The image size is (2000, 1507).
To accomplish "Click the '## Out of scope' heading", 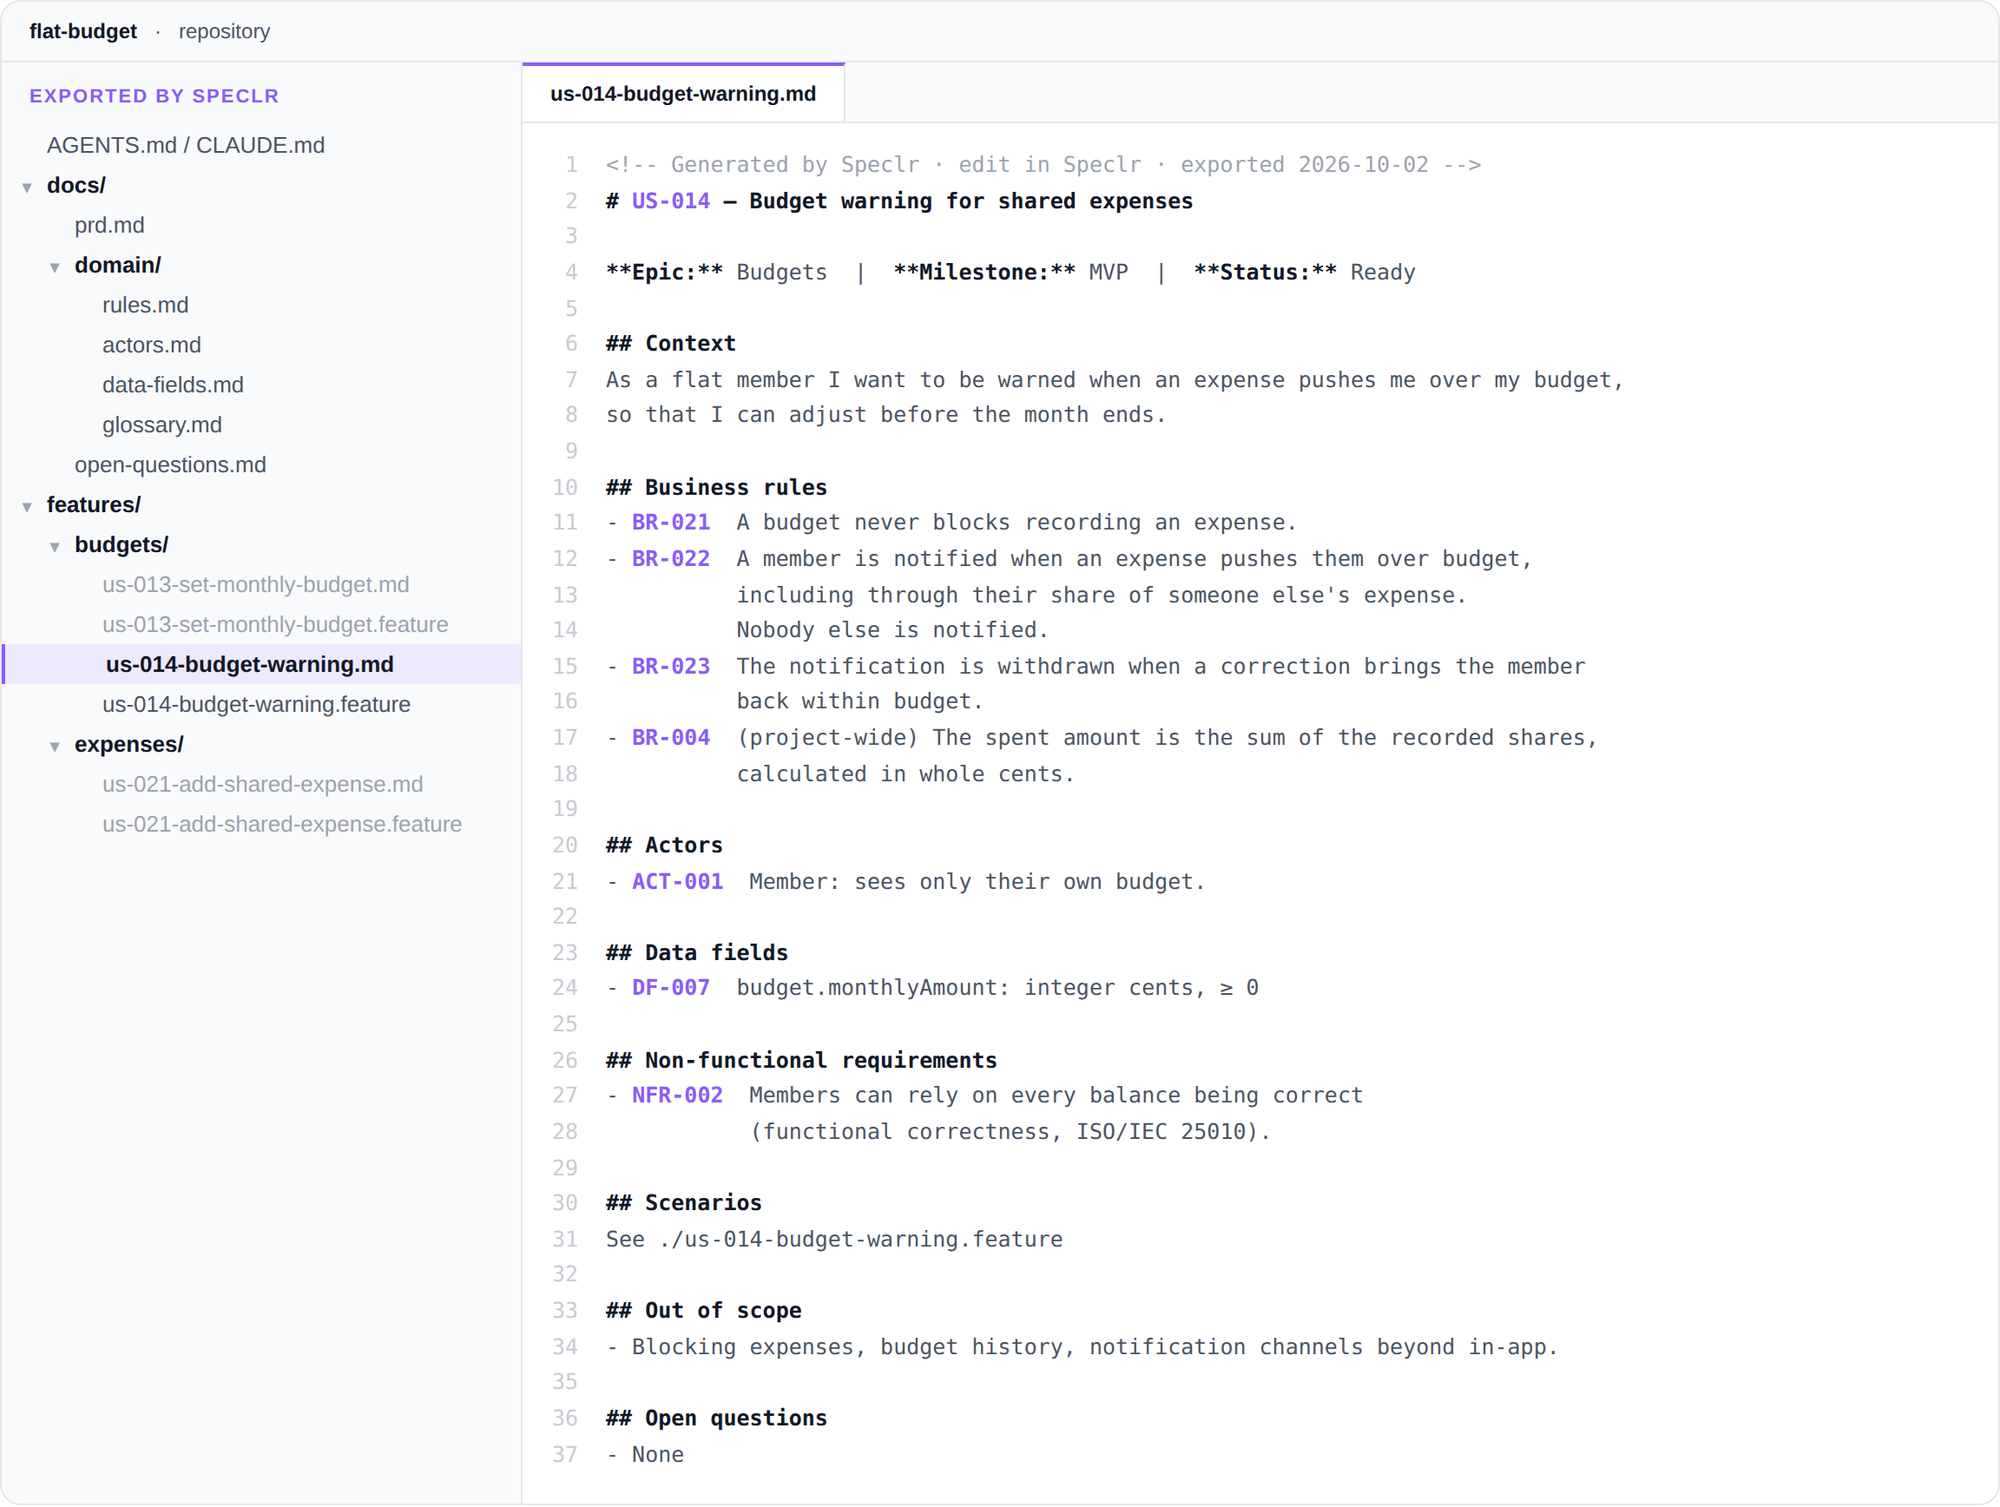I will (703, 1311).
